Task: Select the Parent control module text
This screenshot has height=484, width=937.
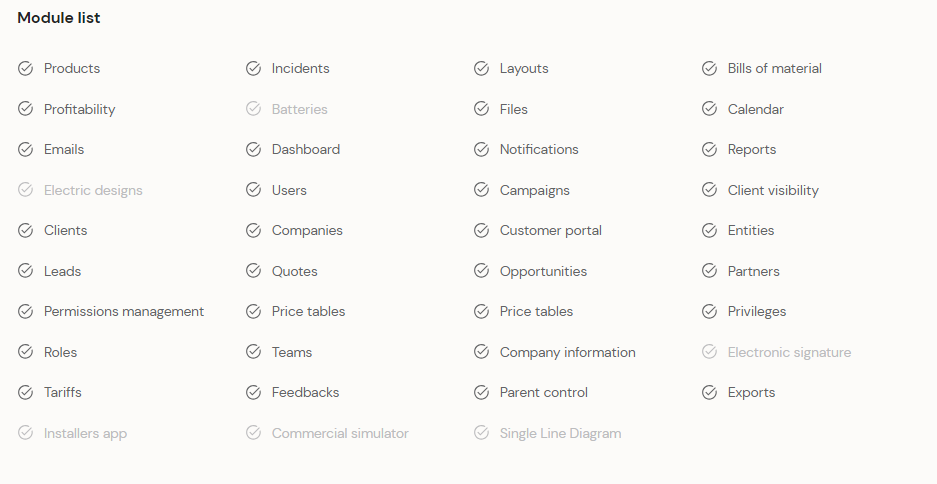Action: (544, 393)
